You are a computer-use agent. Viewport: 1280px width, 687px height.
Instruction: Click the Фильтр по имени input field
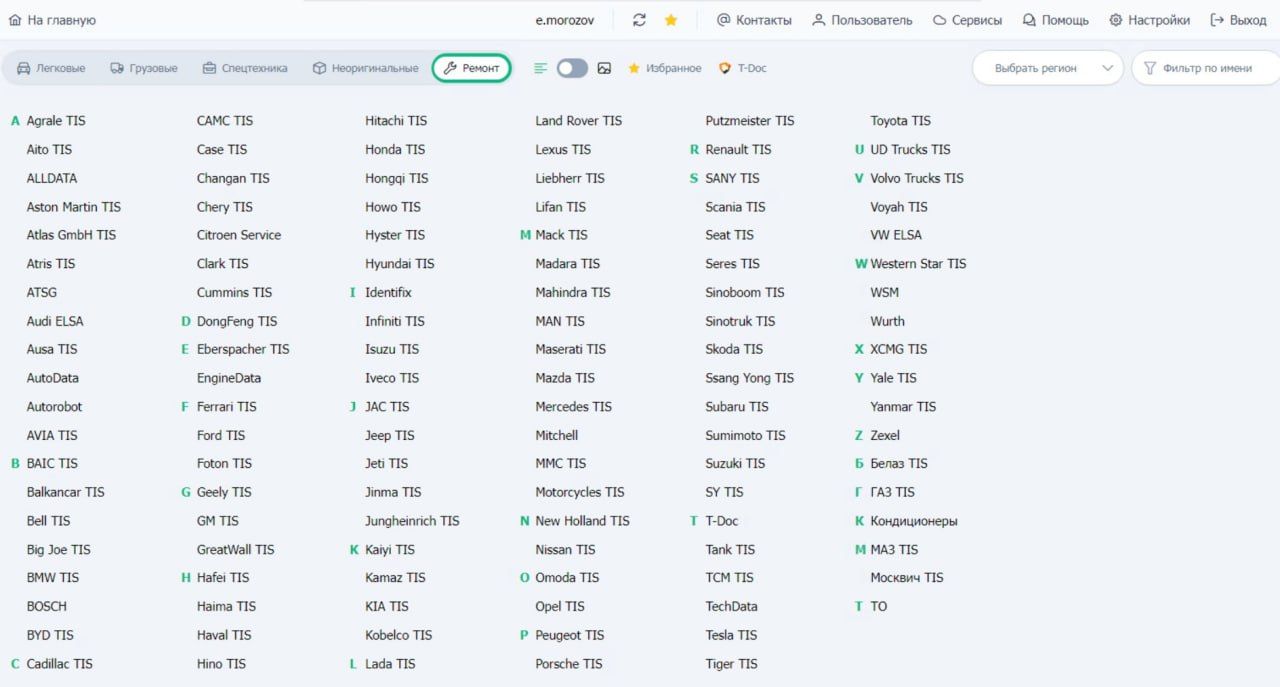(1207, 68)
